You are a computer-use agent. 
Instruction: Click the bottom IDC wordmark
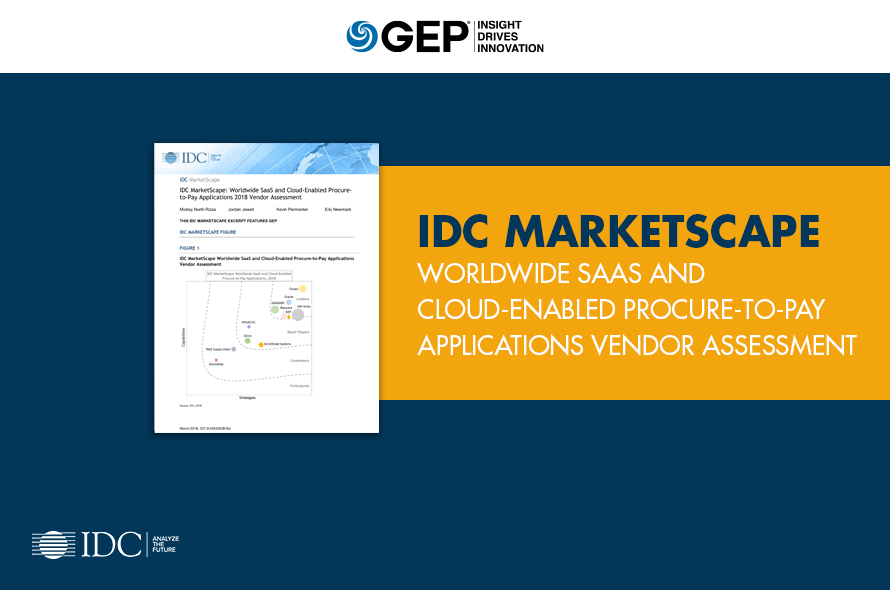click(111, 545)
